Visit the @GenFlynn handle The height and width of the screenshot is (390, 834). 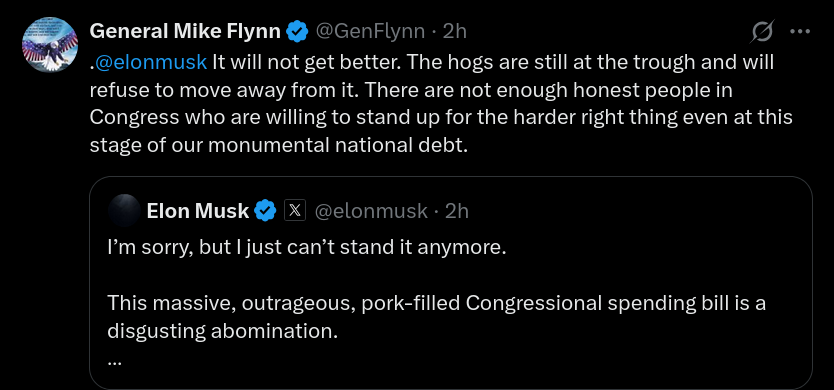pyautogui.click(x=370, y=32)
